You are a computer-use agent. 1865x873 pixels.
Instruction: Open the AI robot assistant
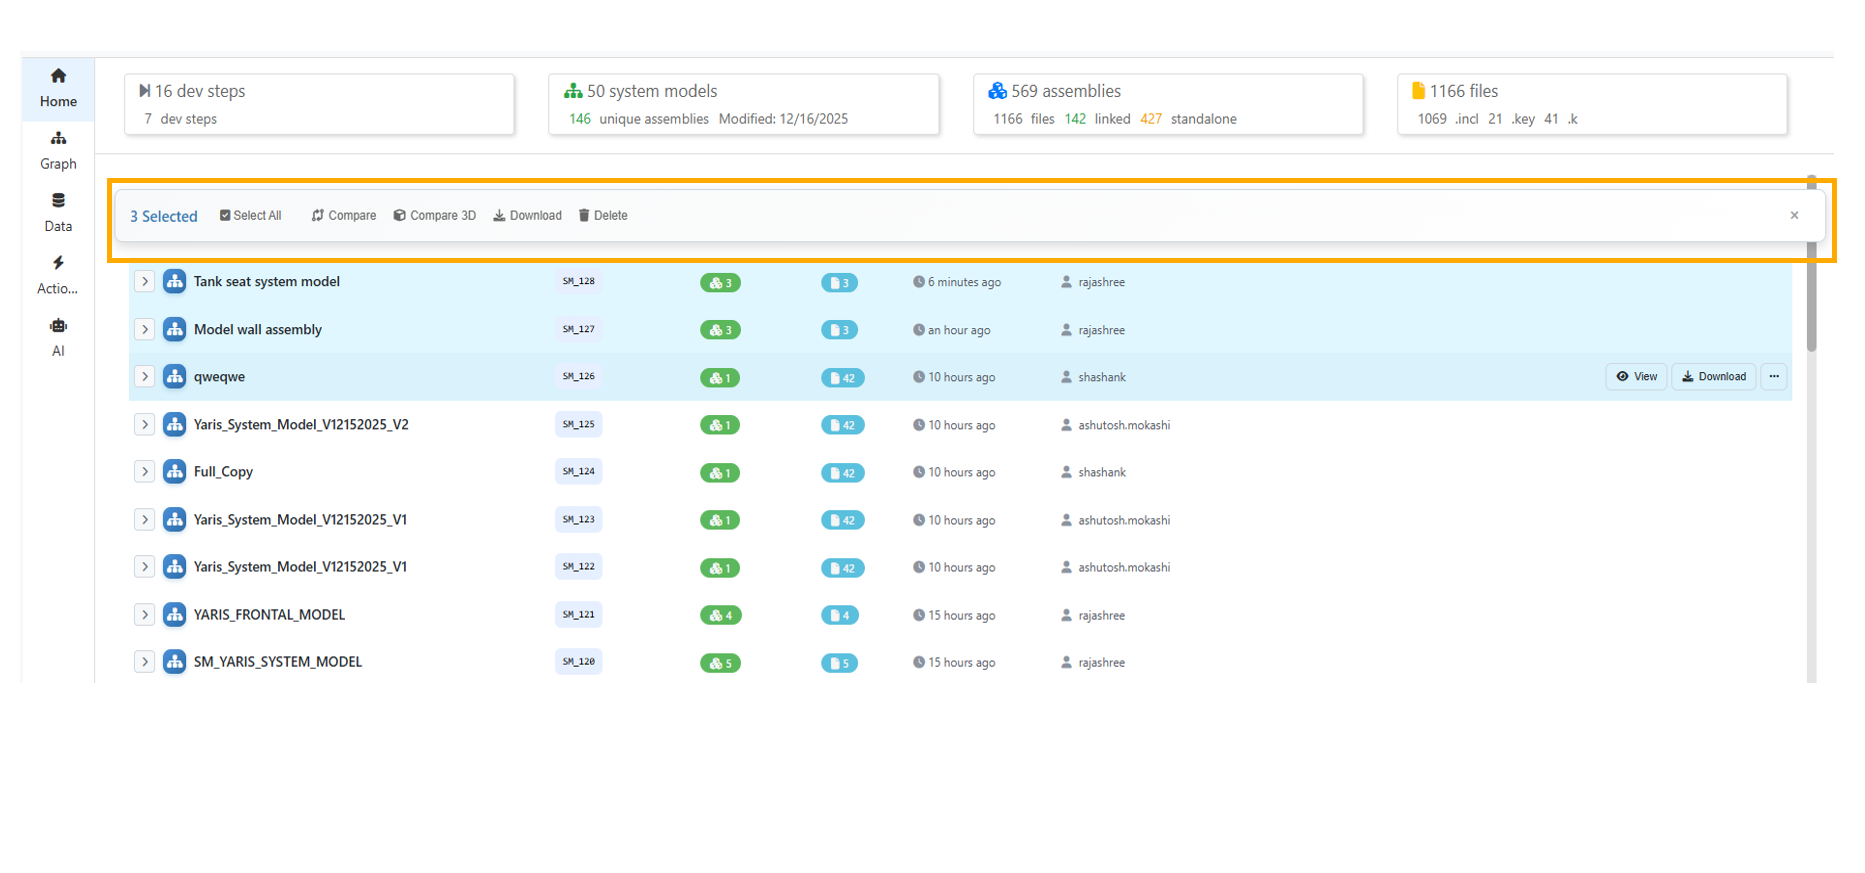point(58,337)
